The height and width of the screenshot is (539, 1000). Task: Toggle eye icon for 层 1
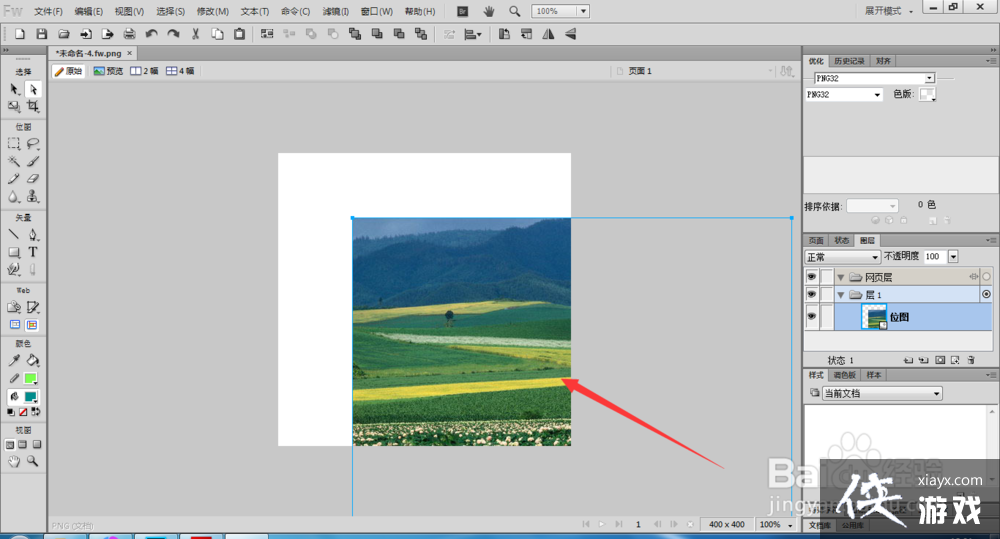coord(811,295)
